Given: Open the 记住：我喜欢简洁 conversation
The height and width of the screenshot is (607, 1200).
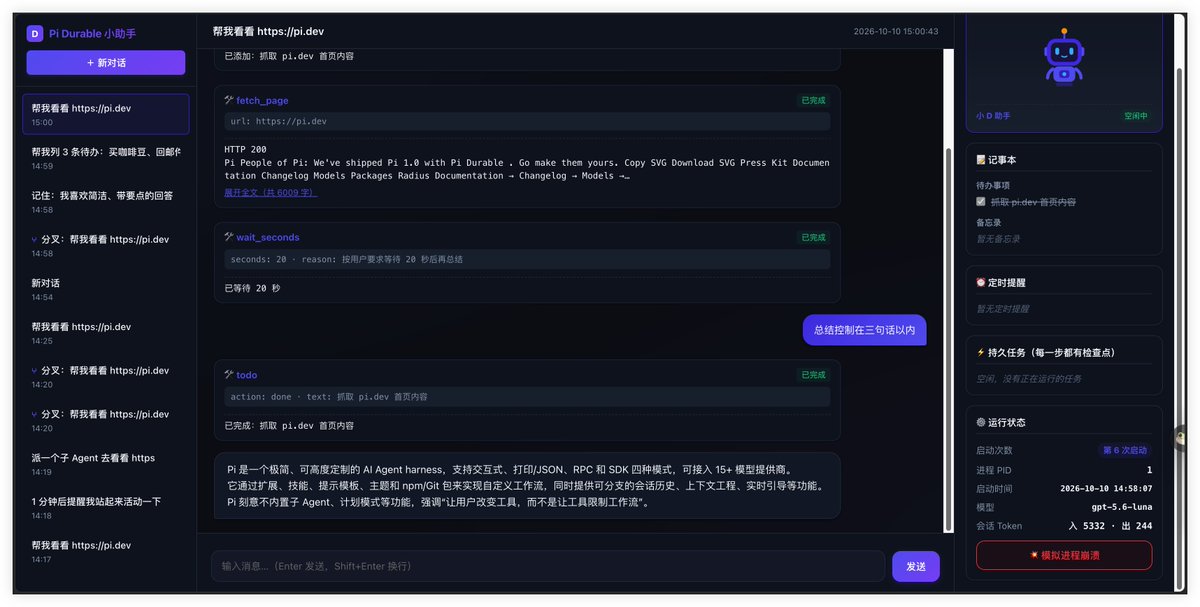Looking at the screenshot, I should [106, 202].
